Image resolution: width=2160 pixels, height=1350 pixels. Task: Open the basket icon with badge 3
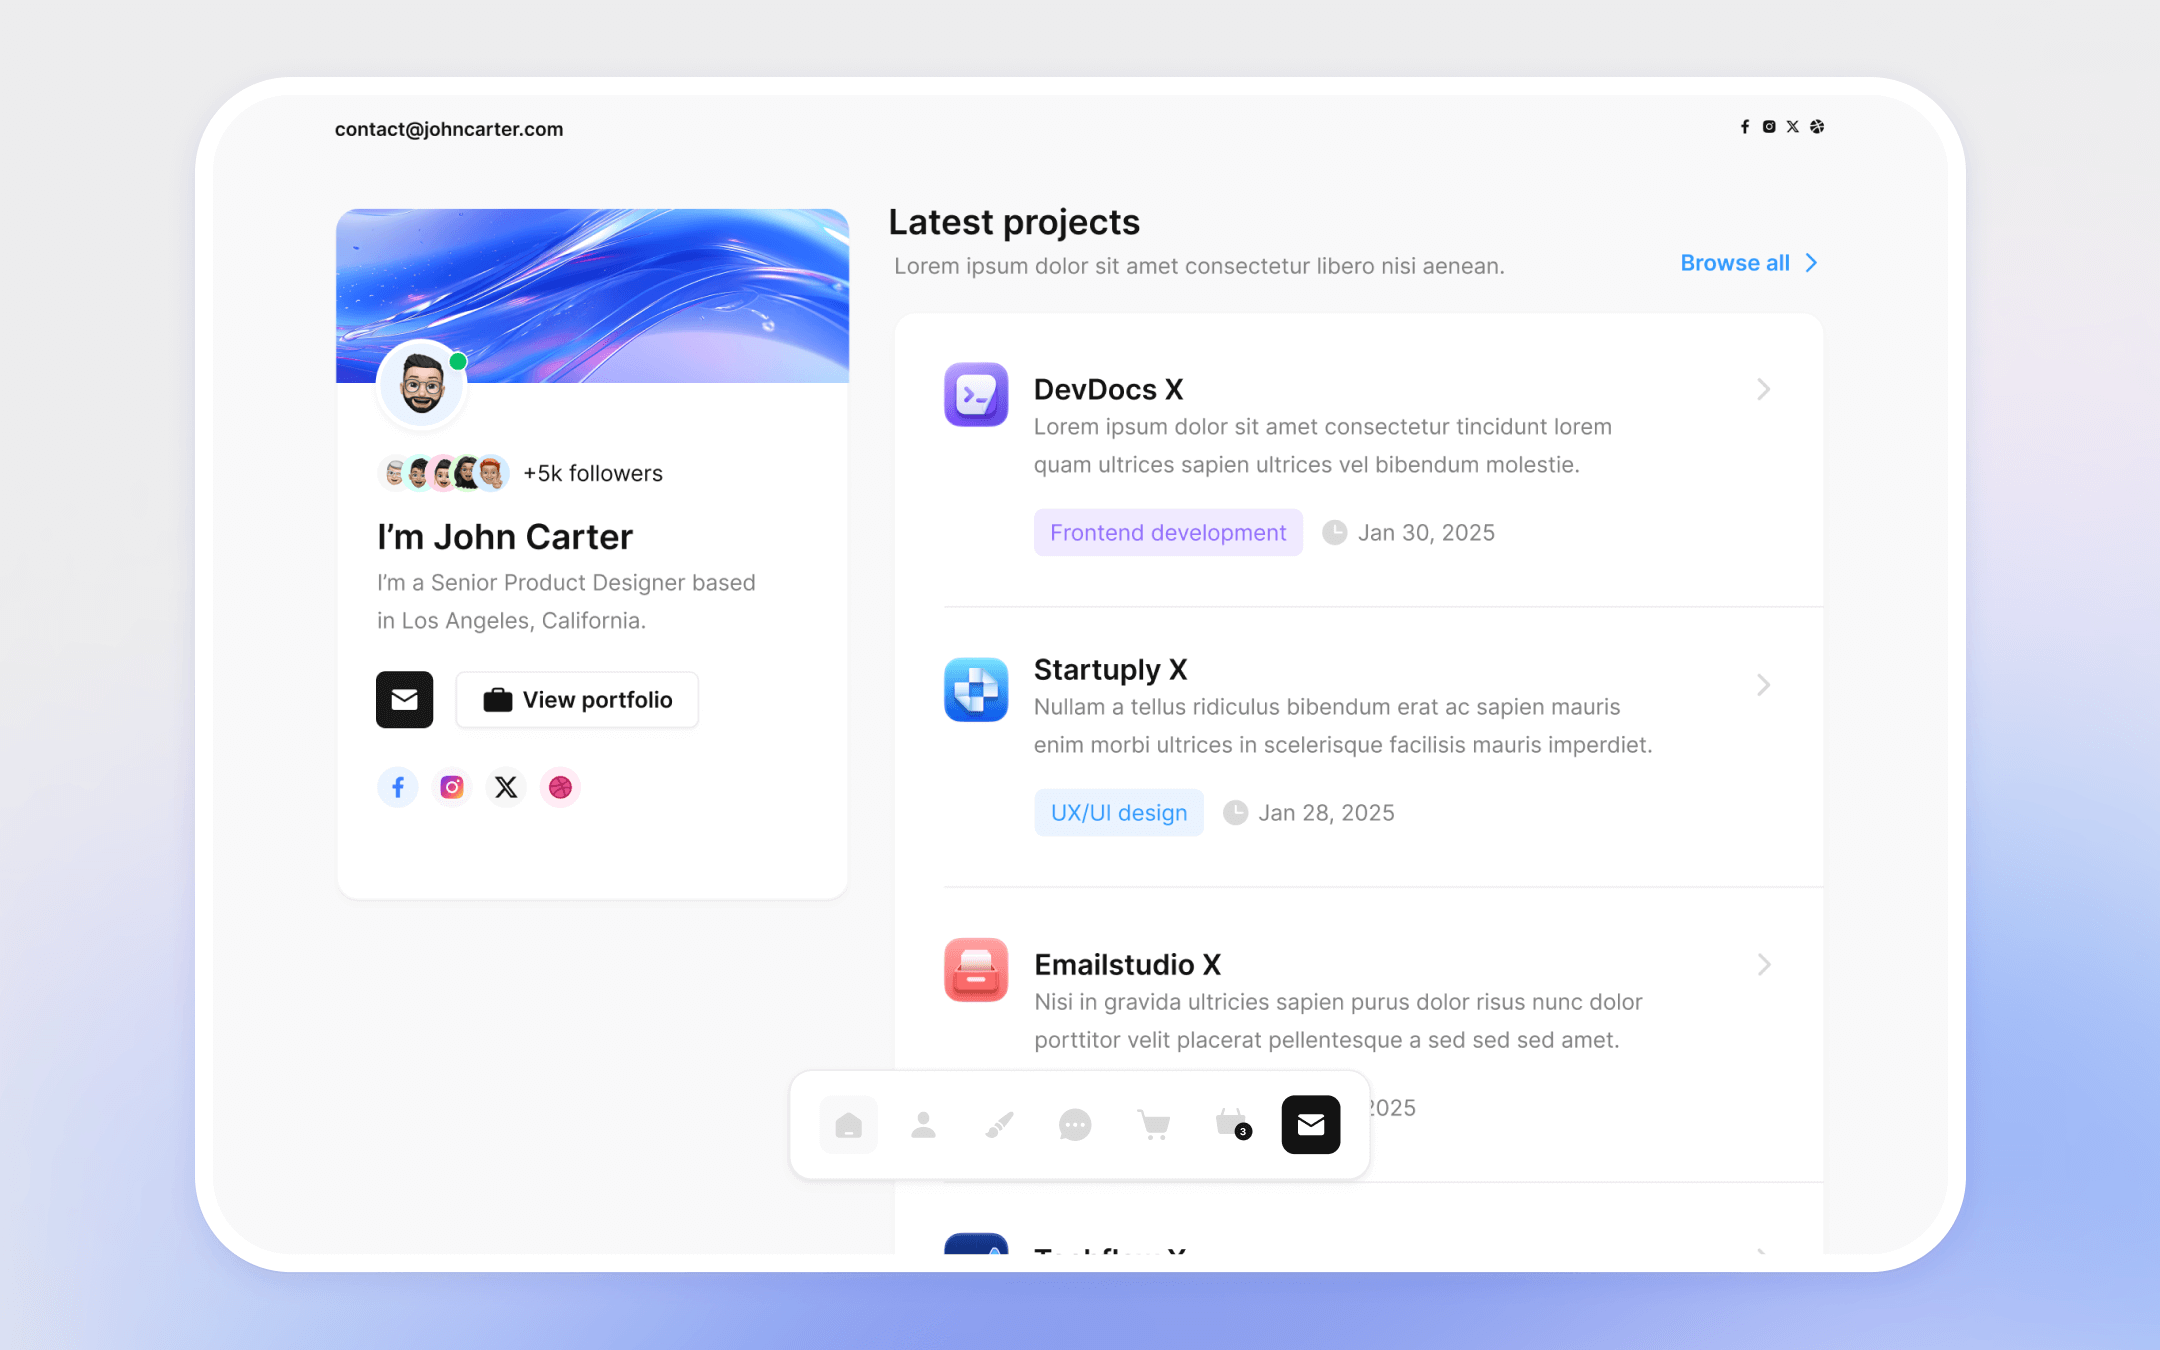[1232, 1124]
